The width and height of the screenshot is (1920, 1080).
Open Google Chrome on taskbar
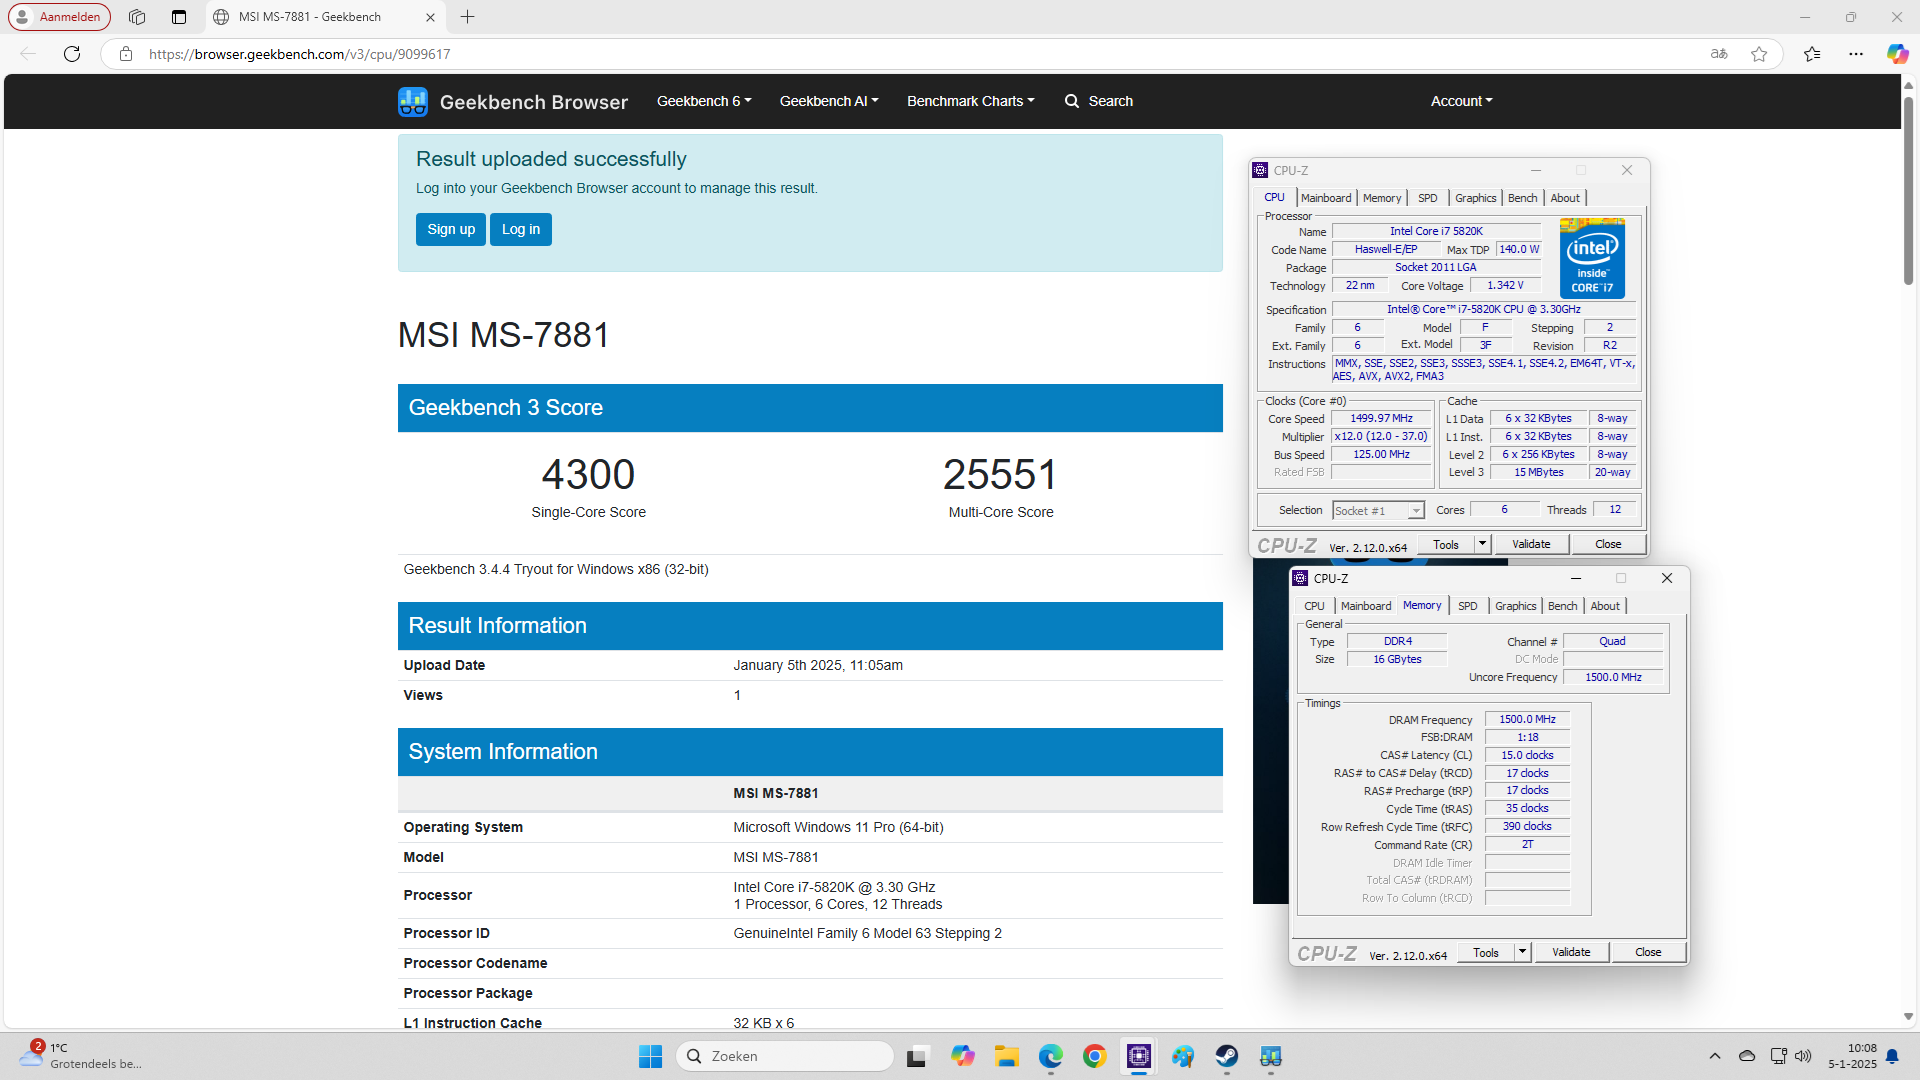coord(1094,1056)
